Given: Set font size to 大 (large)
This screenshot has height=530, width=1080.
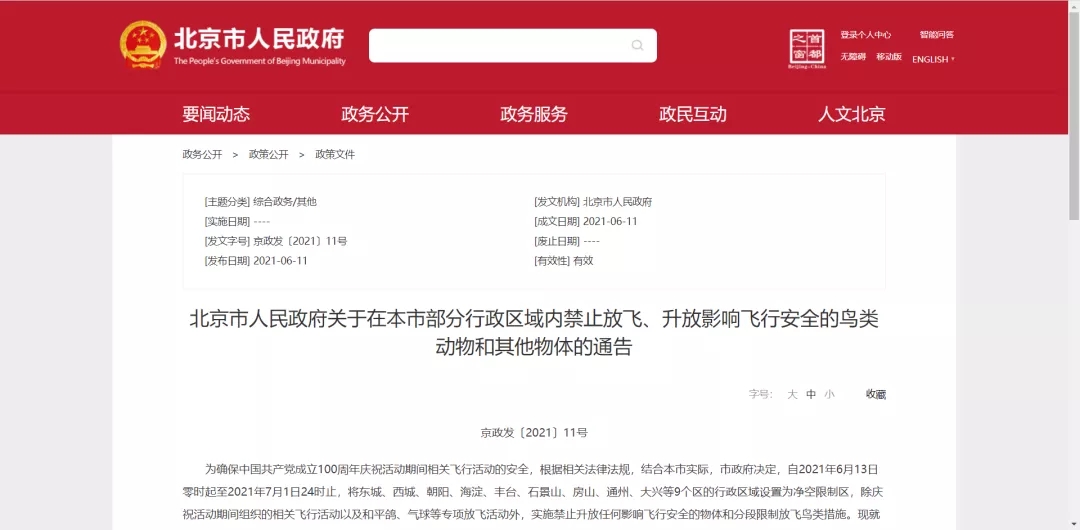Looking at the screenshot, I should 792,394.
